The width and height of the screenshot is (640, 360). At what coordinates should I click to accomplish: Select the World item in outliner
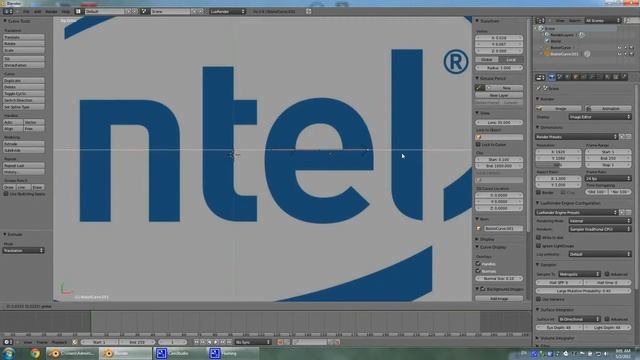point(556,41)
